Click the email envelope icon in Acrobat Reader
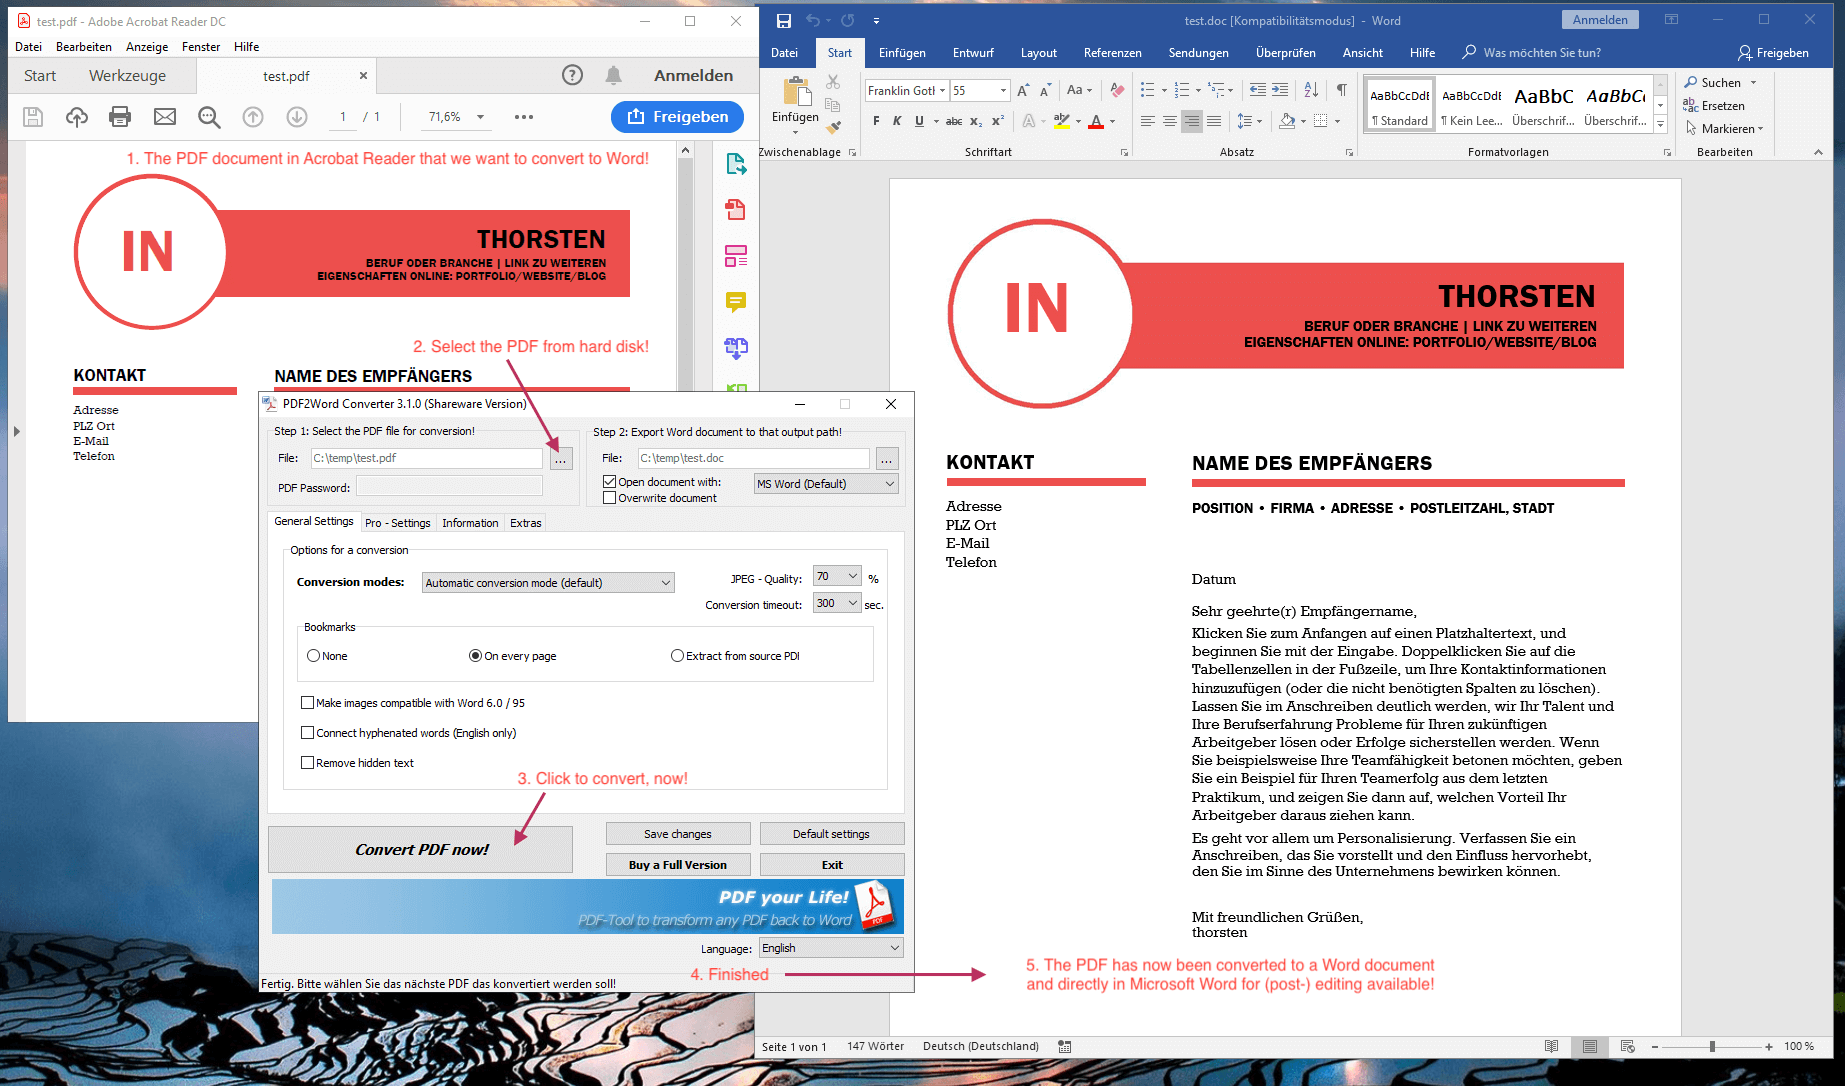 pyautogui.click(x=165, y=117)
